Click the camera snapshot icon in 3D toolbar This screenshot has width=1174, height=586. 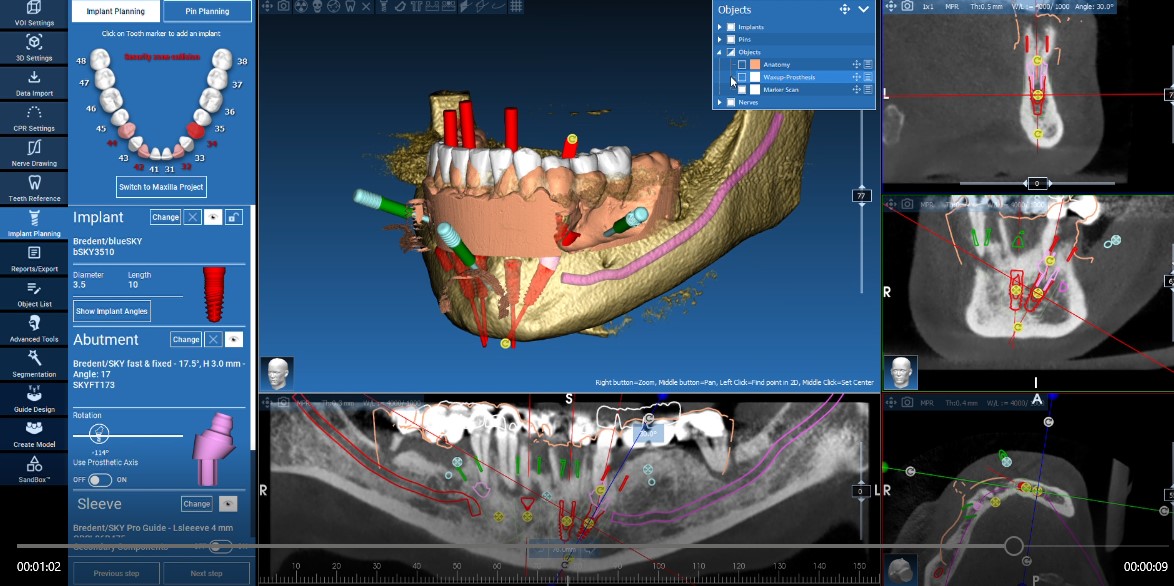[284, 7]
